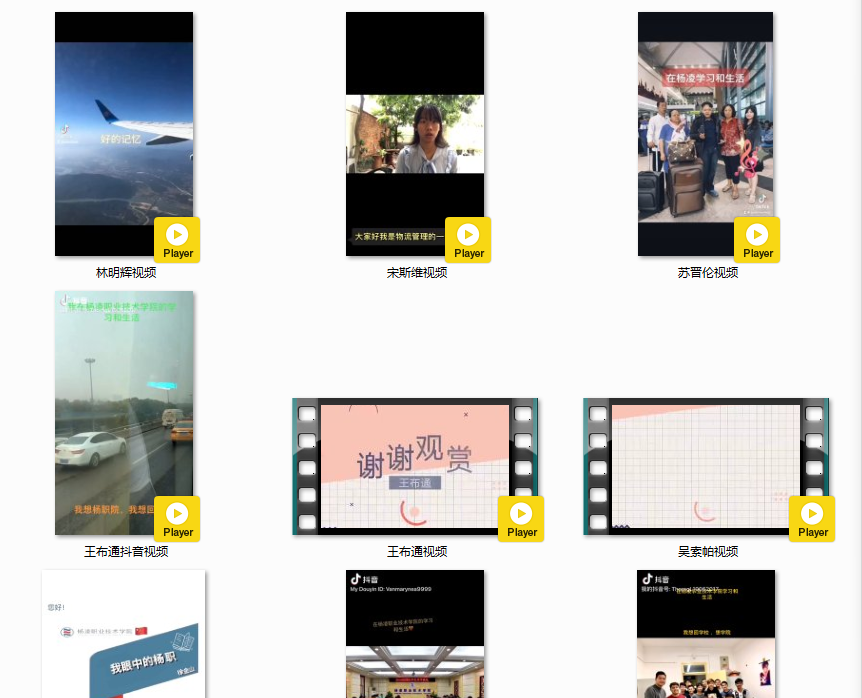This screenshot has height=698, width=862.
Task: Play the 苏晋伦视频 via its Player button
Action: (x=757, y=239)
